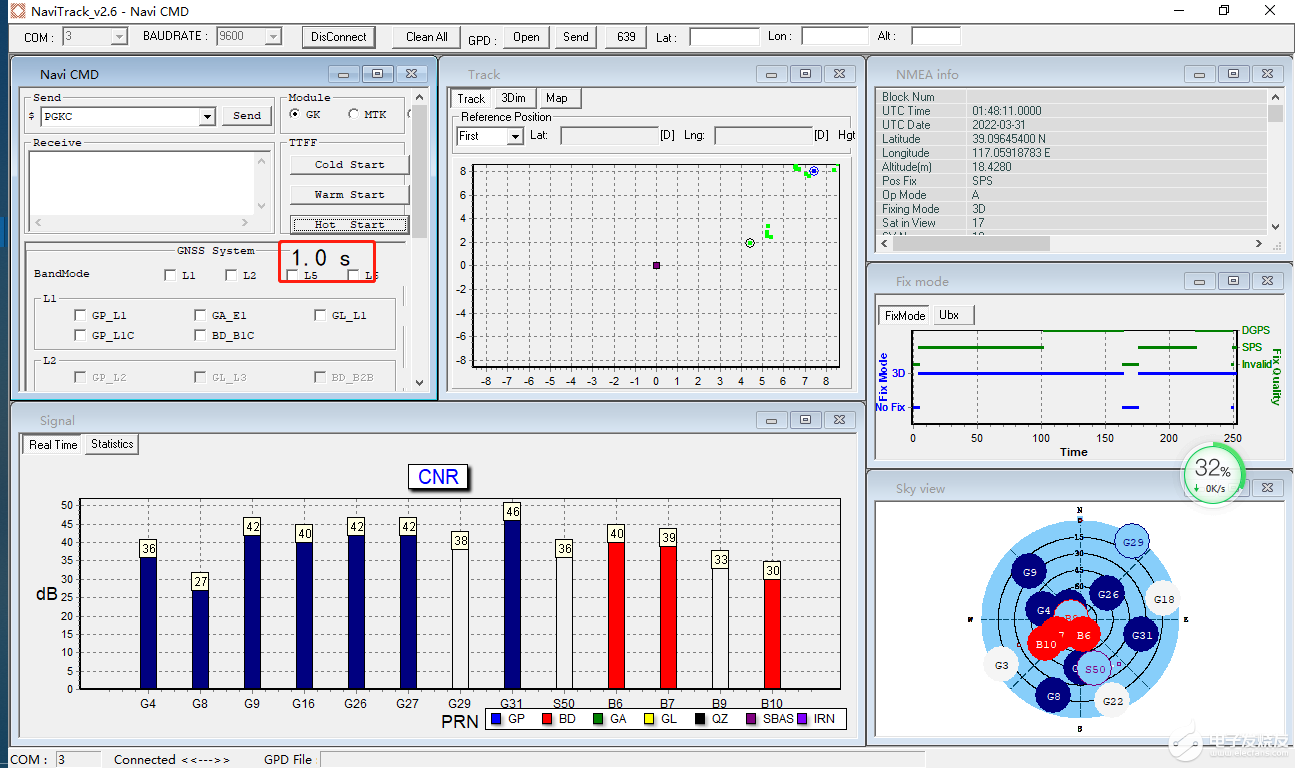Click Navi CMD panel scroll up arrow

coord(420,98)
